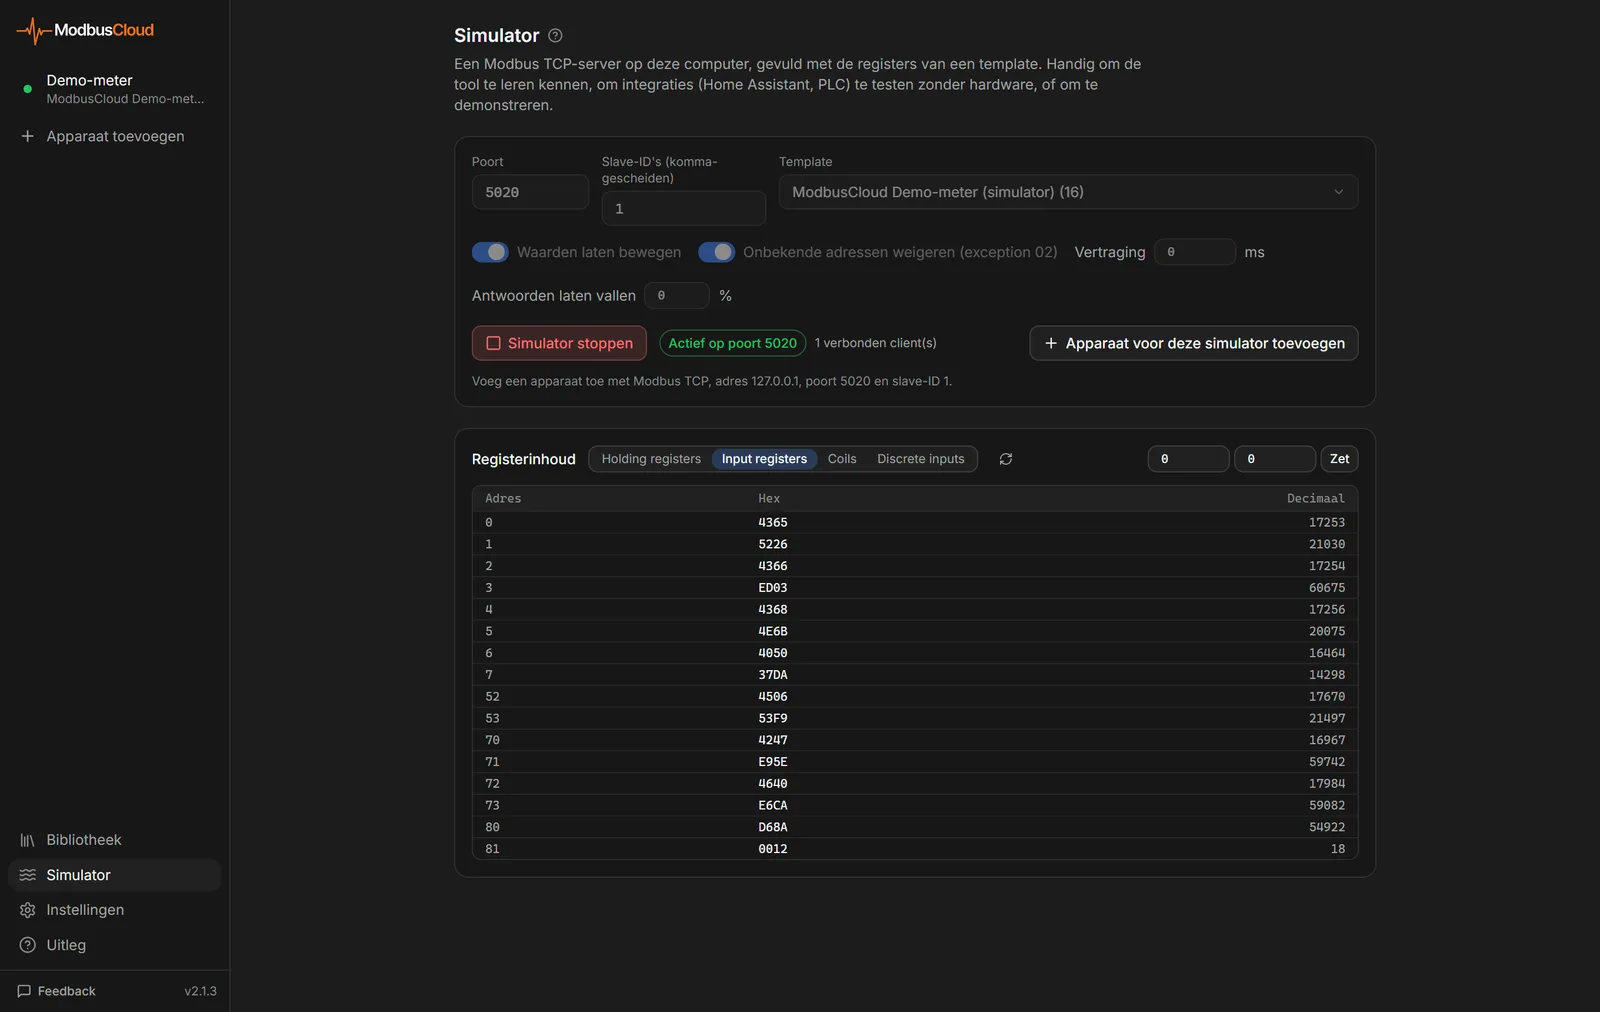The image size is (1600, 1012).
Task: Click Apparaat toevoegen in the sidebar
Action: click(x=114, y=136)
